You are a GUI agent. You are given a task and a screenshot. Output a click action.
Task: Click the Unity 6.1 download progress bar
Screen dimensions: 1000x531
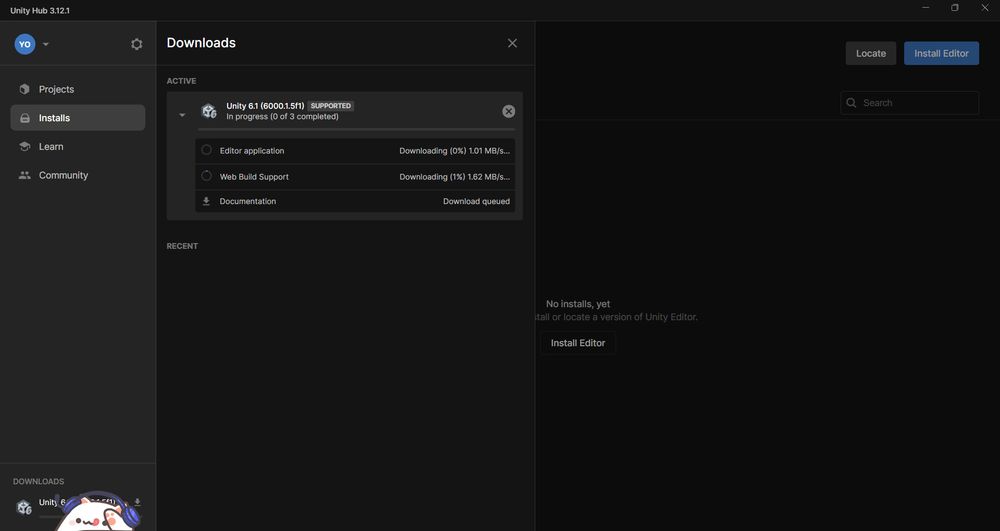pos(356,129)
